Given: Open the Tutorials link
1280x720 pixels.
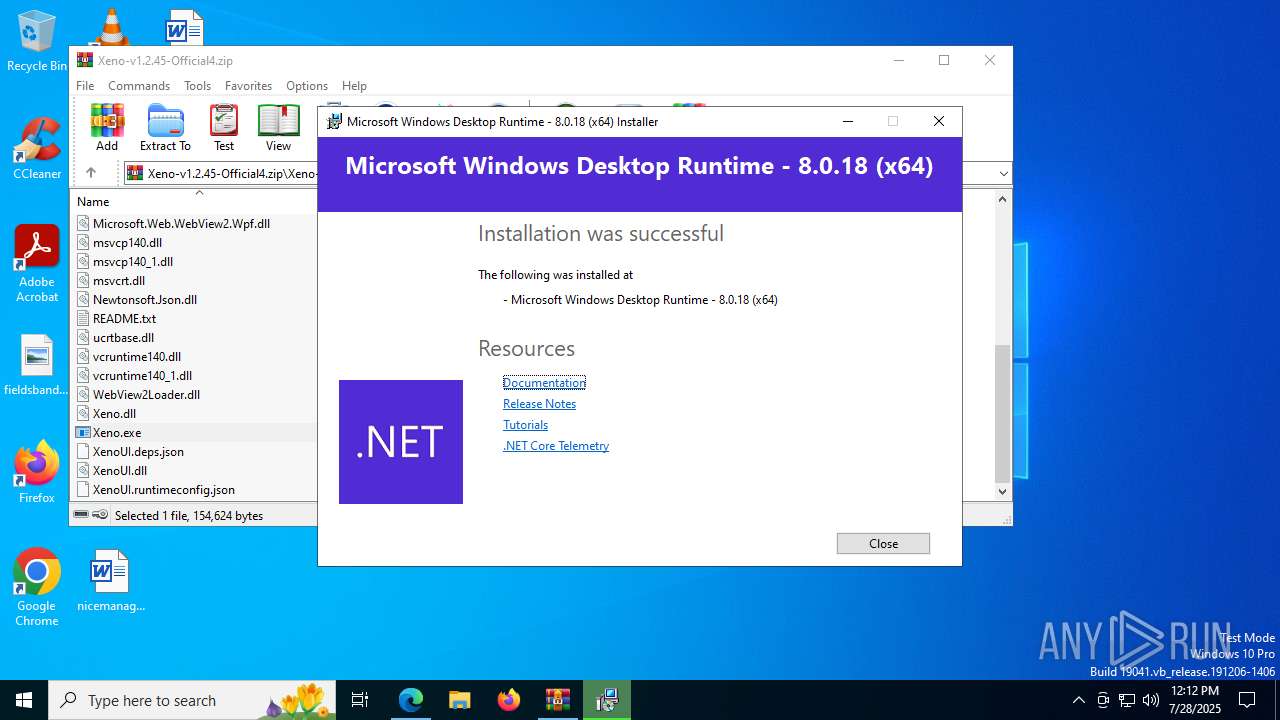Looking at the screenshot, I should click(525, 425).
